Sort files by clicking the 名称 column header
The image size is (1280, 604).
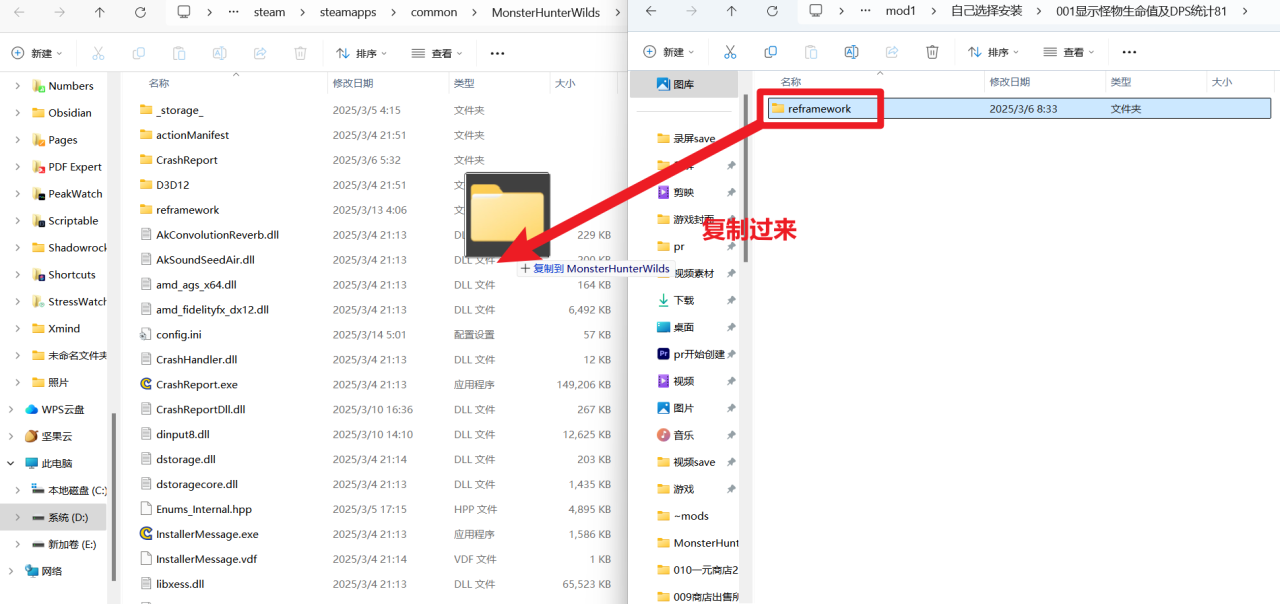[x=158, y=84]
